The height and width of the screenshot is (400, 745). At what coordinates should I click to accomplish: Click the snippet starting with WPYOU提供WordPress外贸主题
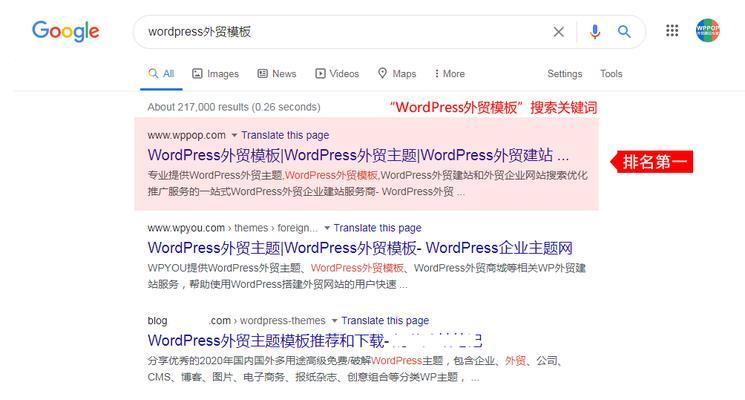[x=366, y=276]
